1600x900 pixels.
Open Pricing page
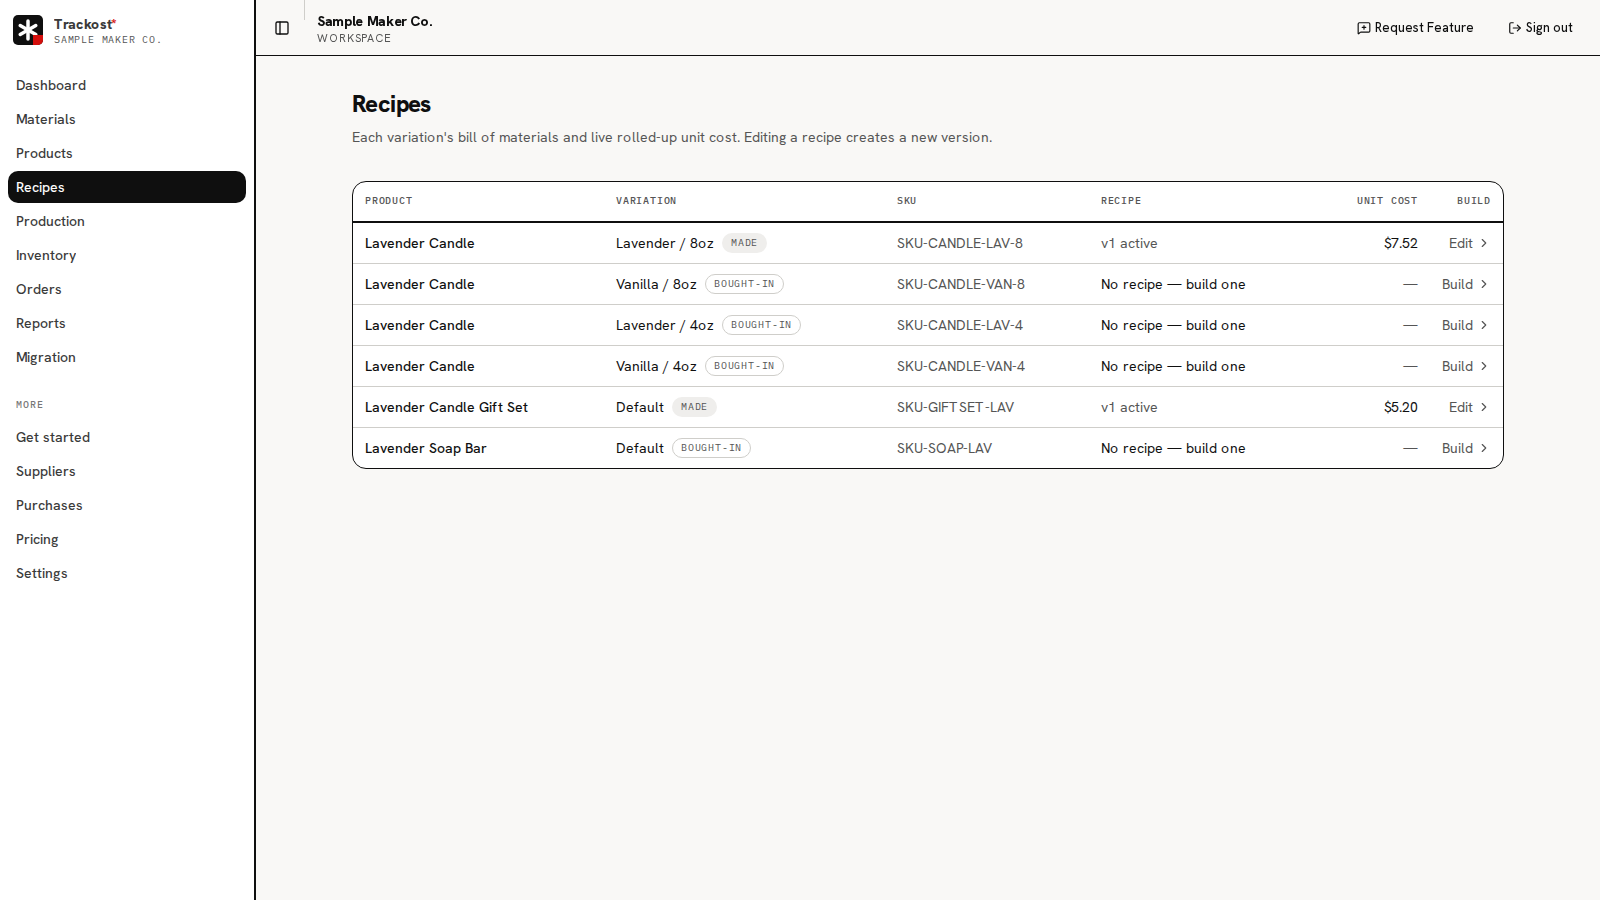pyautogui.click(x=127, y=539)
